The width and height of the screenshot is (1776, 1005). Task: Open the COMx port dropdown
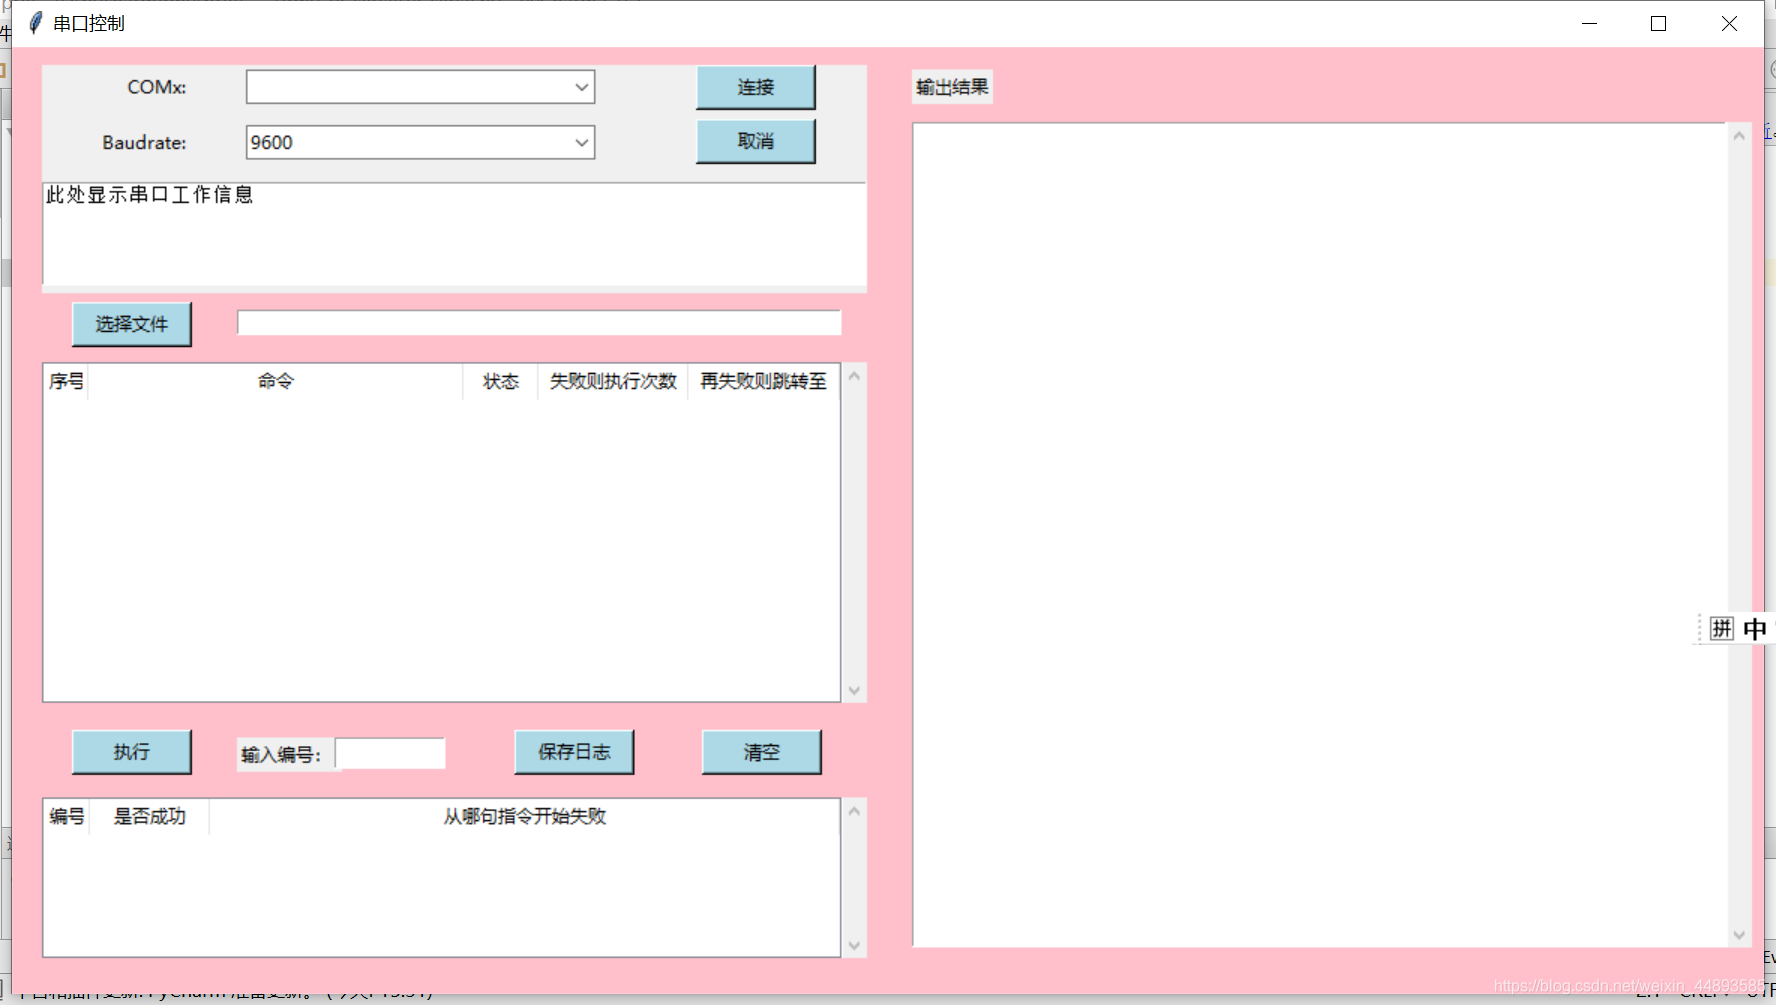(x=581, y=87)
